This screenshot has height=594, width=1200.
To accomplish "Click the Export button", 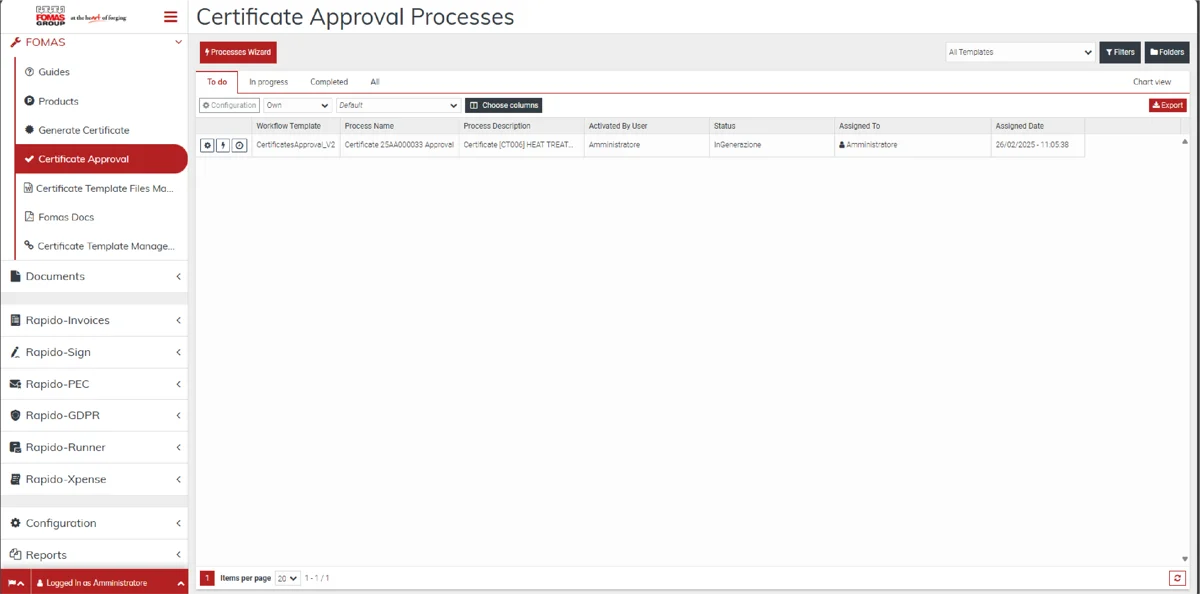I will click(1167, 105).
